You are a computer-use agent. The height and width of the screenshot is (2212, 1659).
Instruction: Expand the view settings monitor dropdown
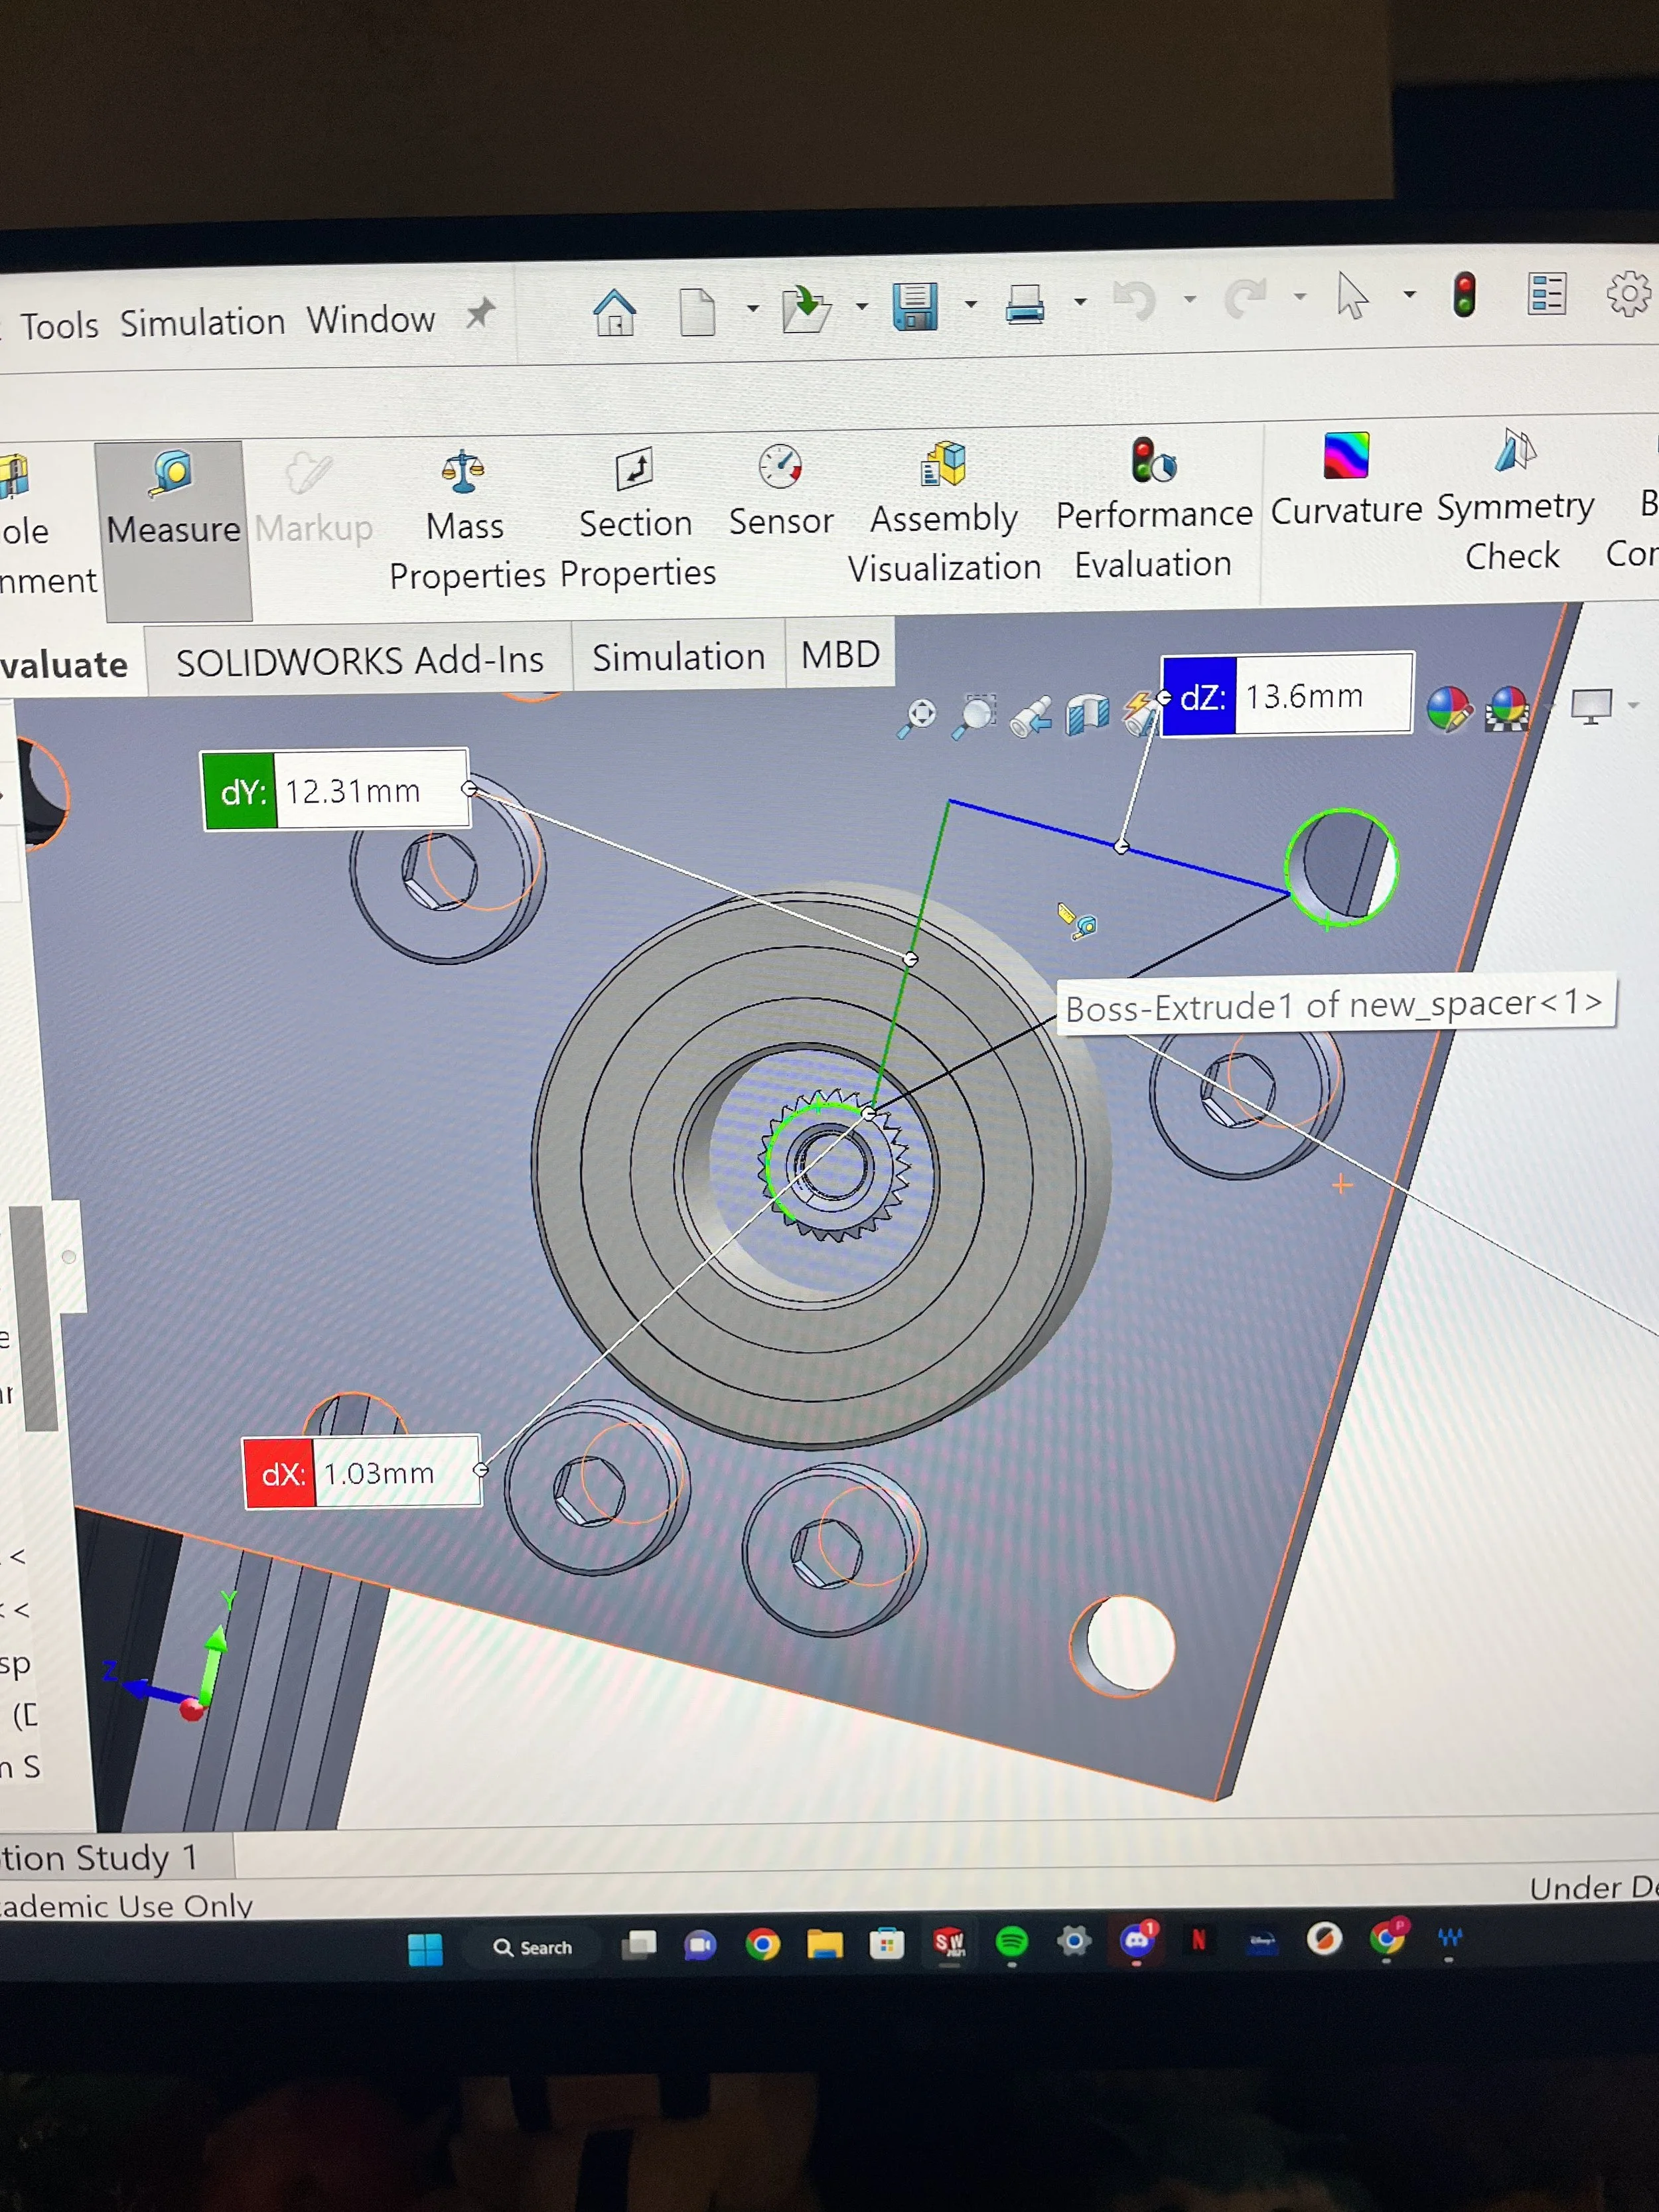click(1633, 706)
